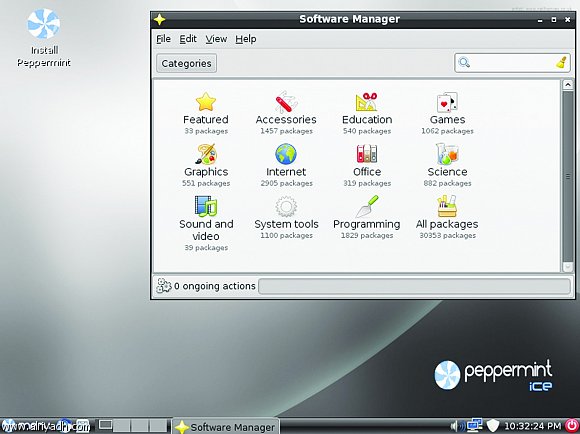Open the File menu

(163, 39)
